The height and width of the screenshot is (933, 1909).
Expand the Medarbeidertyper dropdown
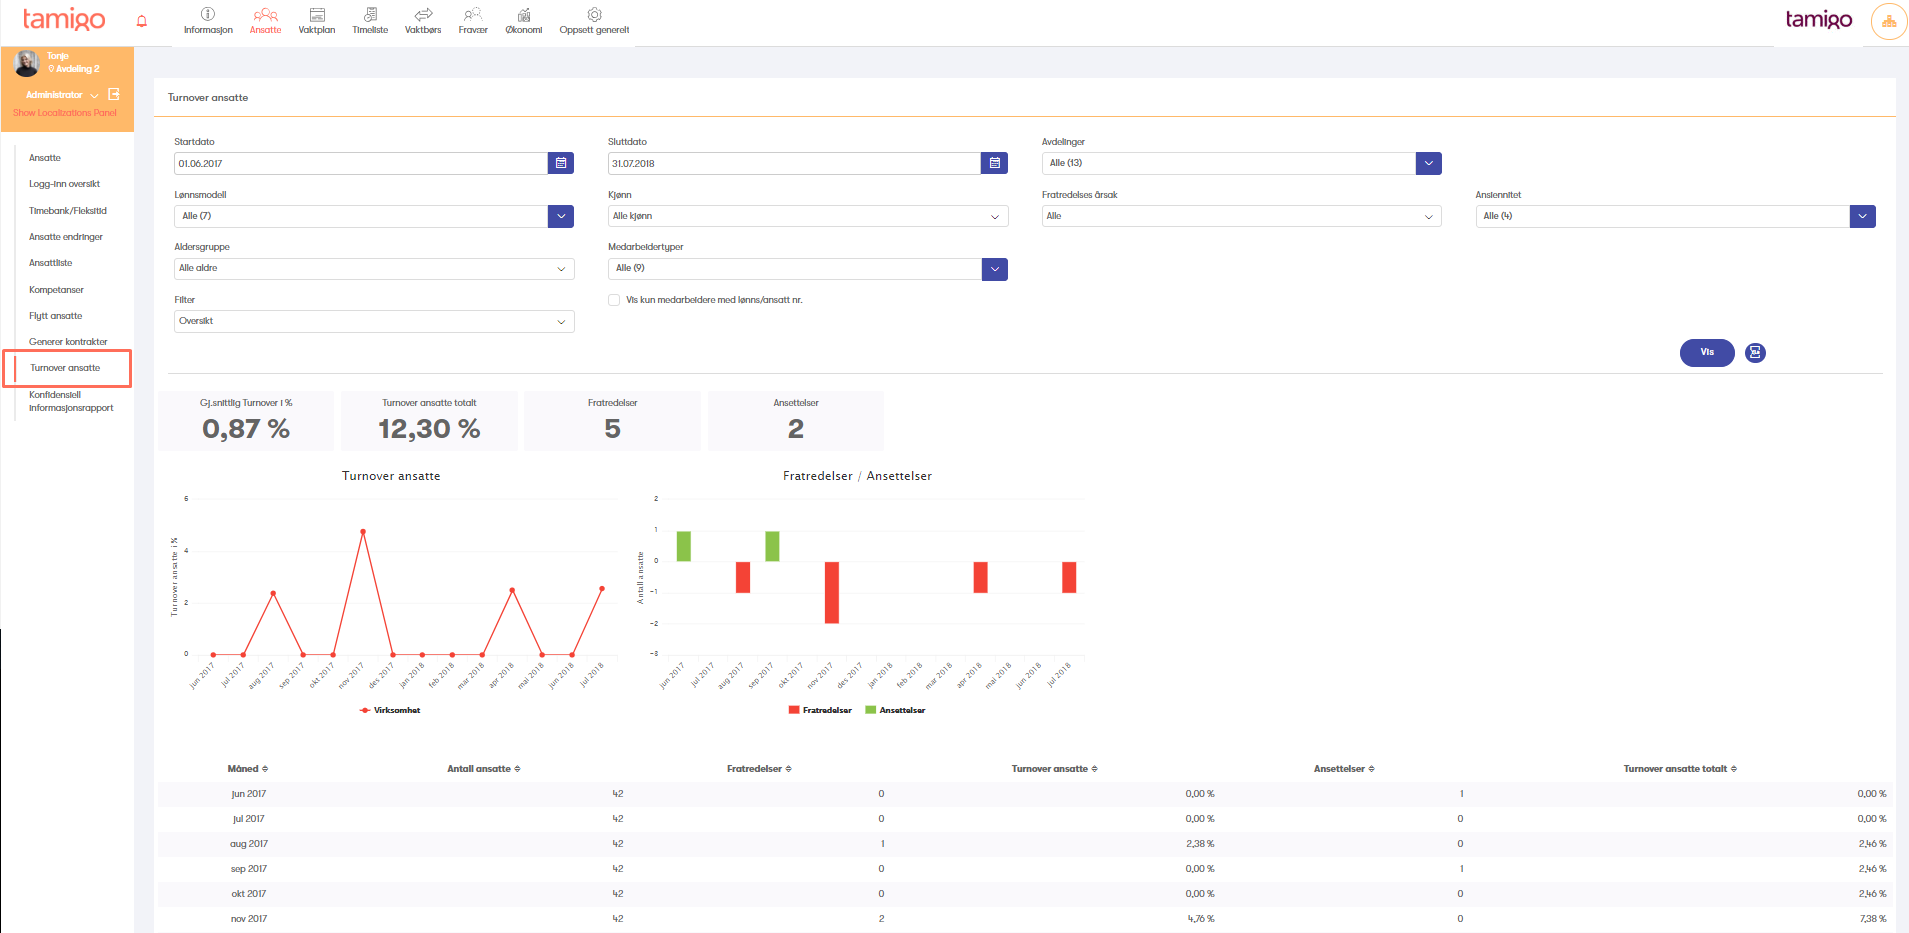coord(995,269)
